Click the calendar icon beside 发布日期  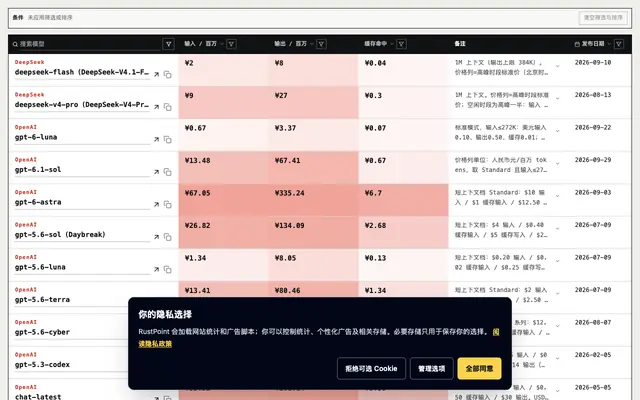[x=577, y=44]
